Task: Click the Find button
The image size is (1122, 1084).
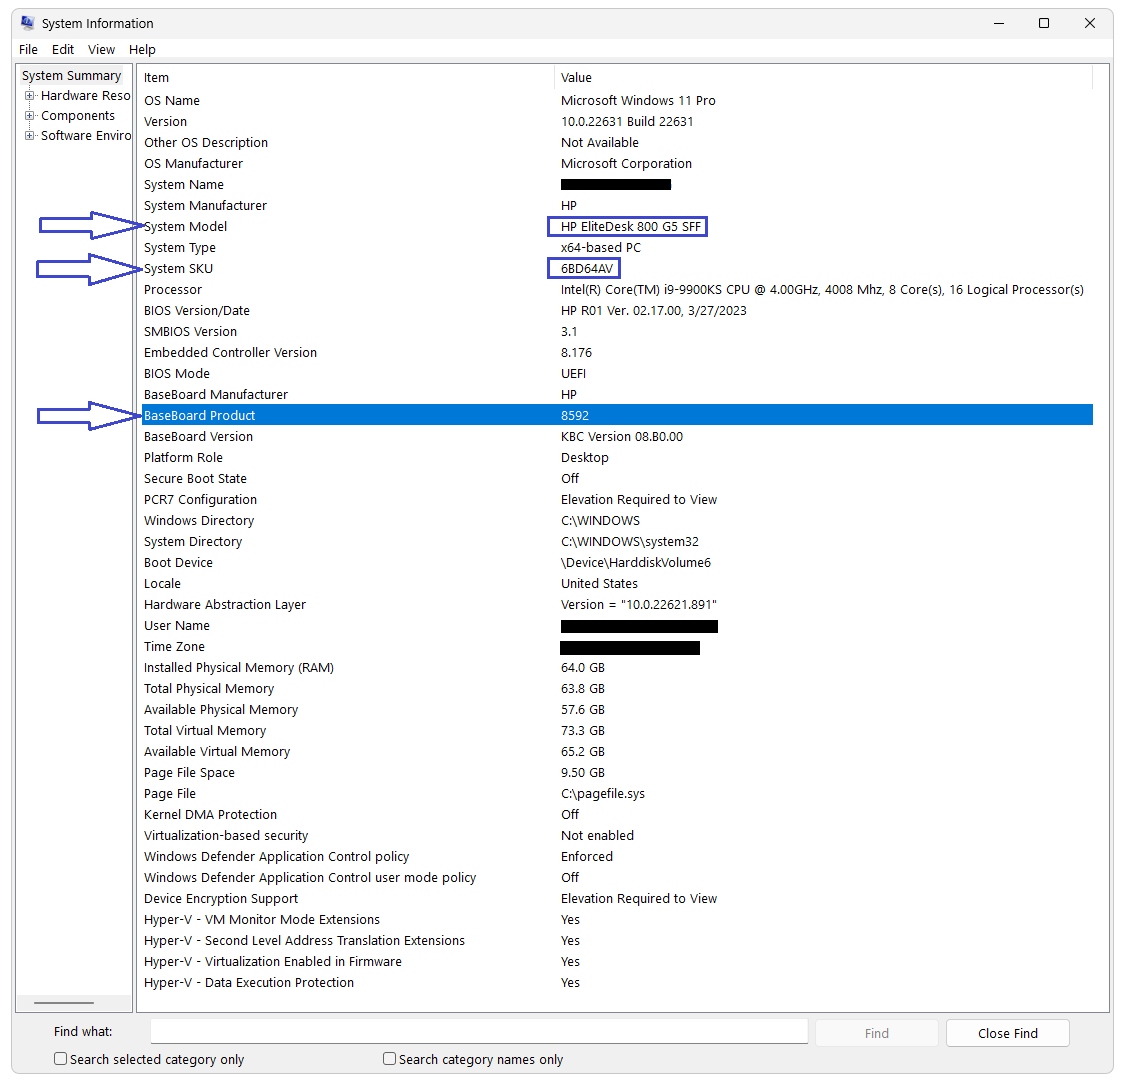Action: (x=876, y=1032)
